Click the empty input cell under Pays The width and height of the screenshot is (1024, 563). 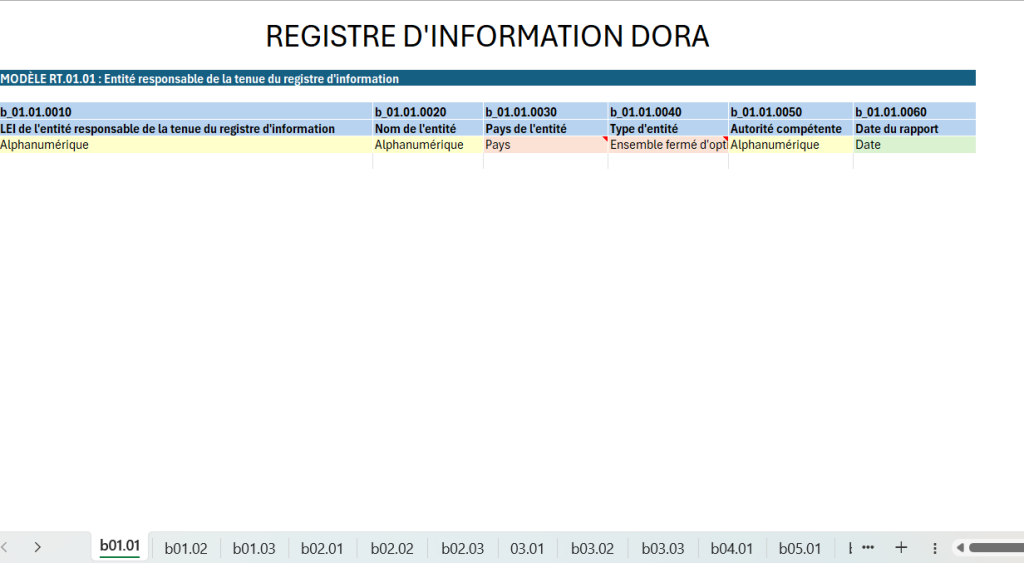pyautogui.click(x=545, y=161)
